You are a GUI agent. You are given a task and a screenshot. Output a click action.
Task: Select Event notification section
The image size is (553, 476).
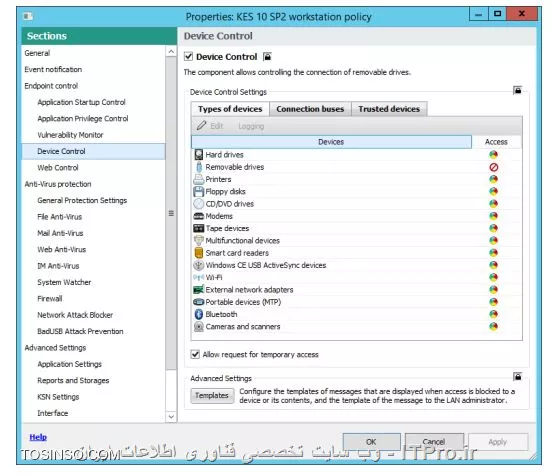pos(53,69)
